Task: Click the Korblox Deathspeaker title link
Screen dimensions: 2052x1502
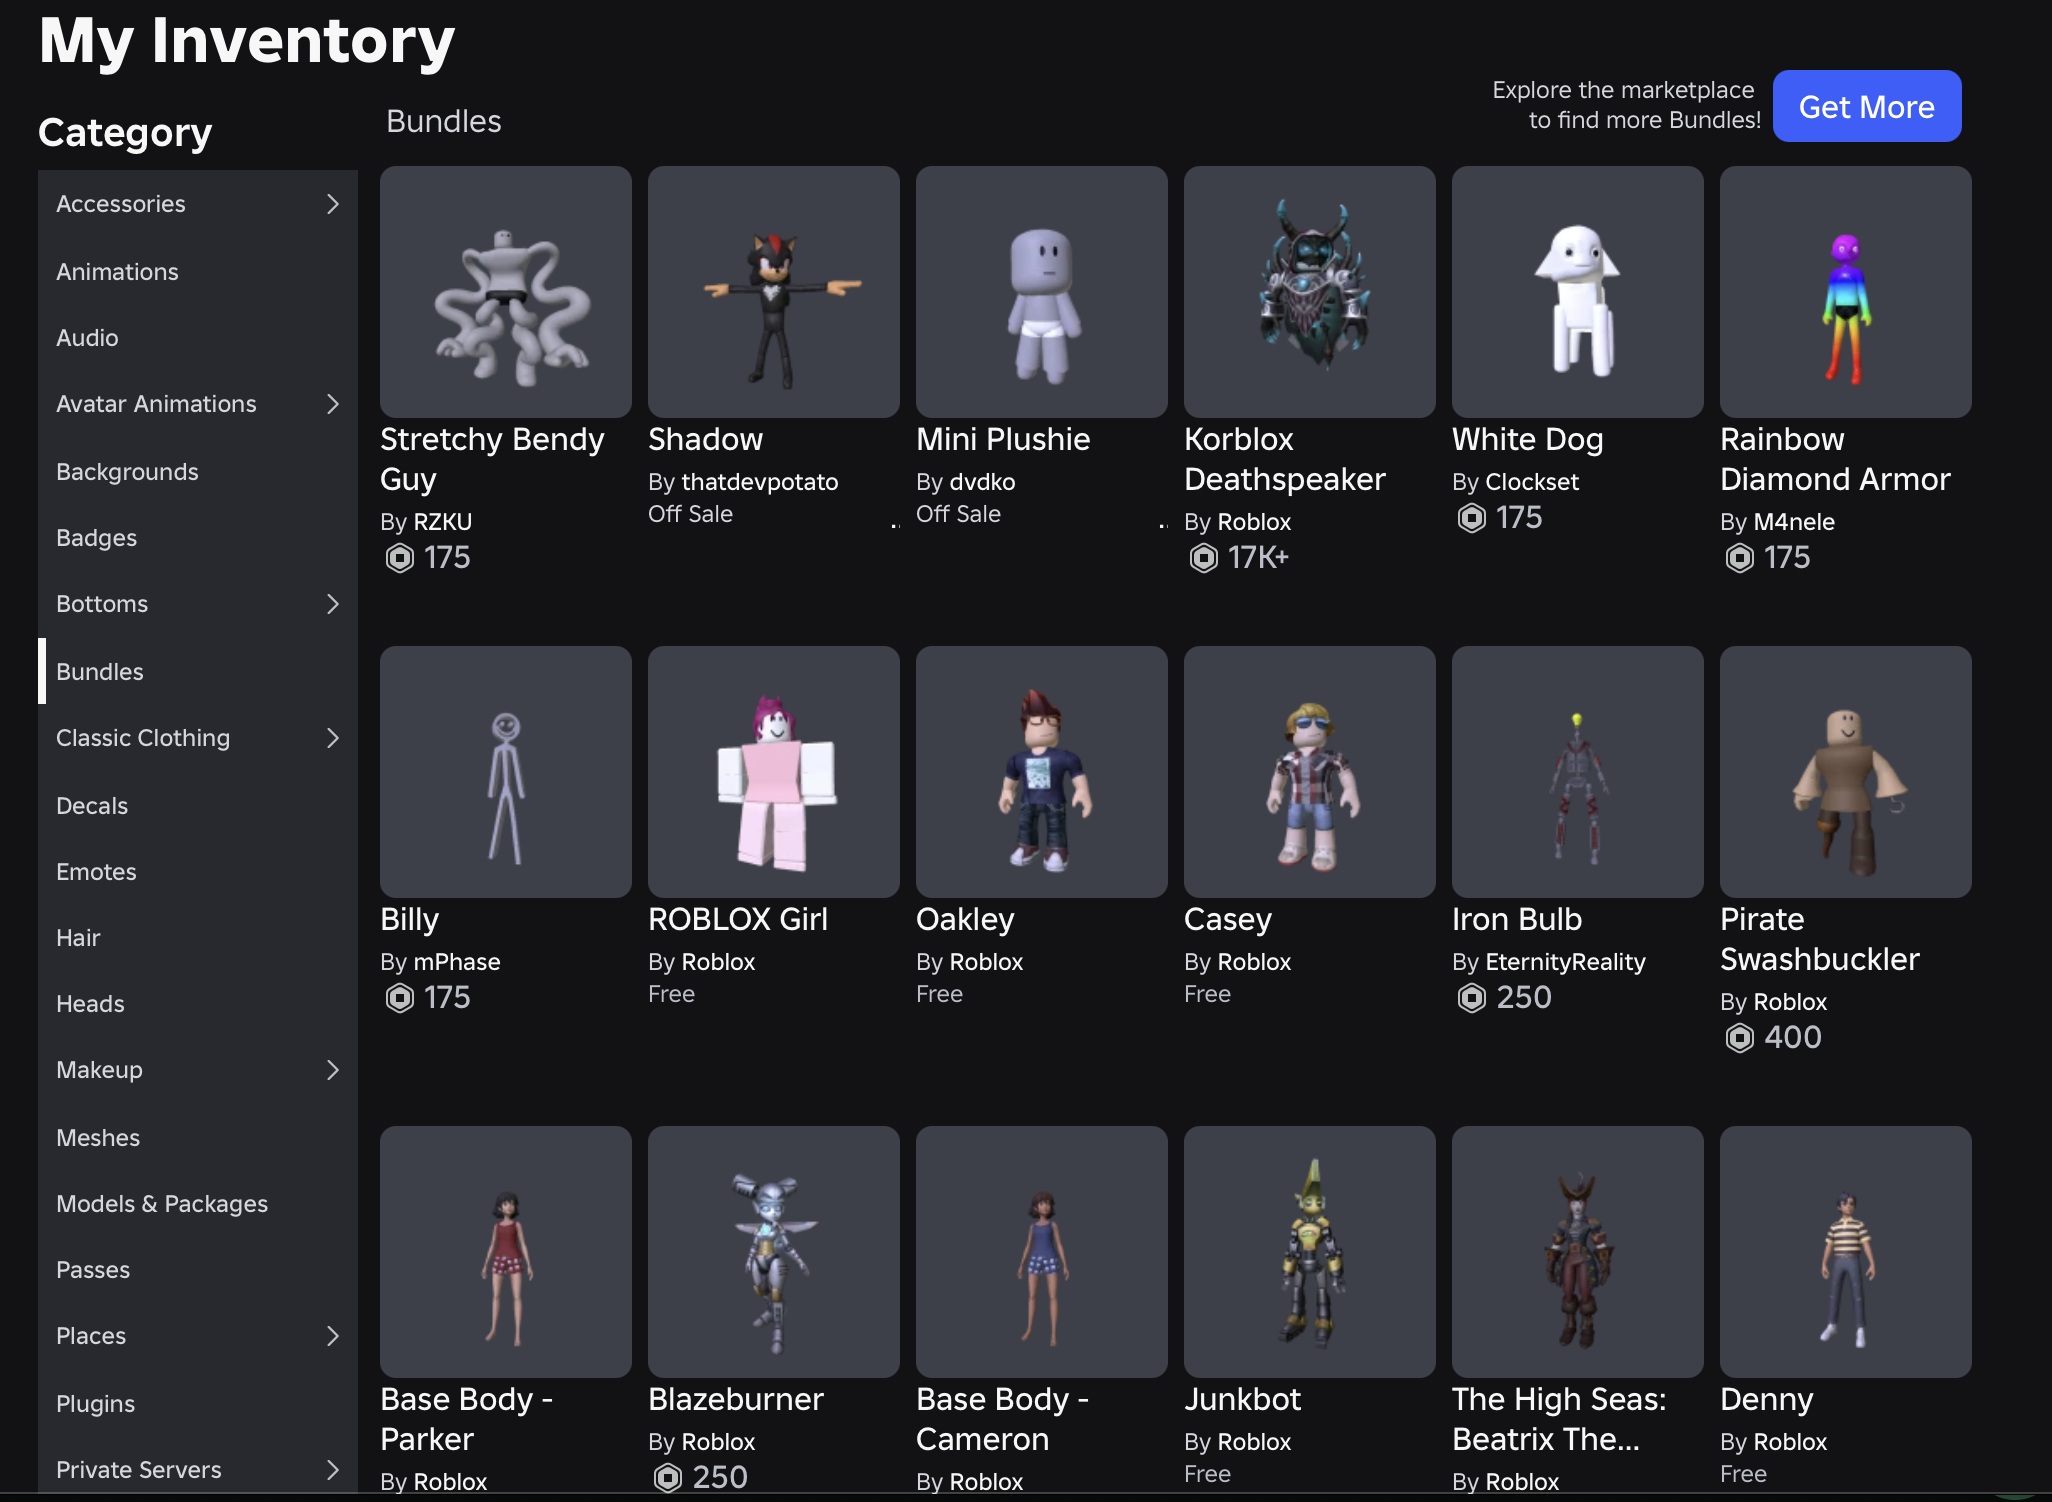Action: coord(1285,459)
